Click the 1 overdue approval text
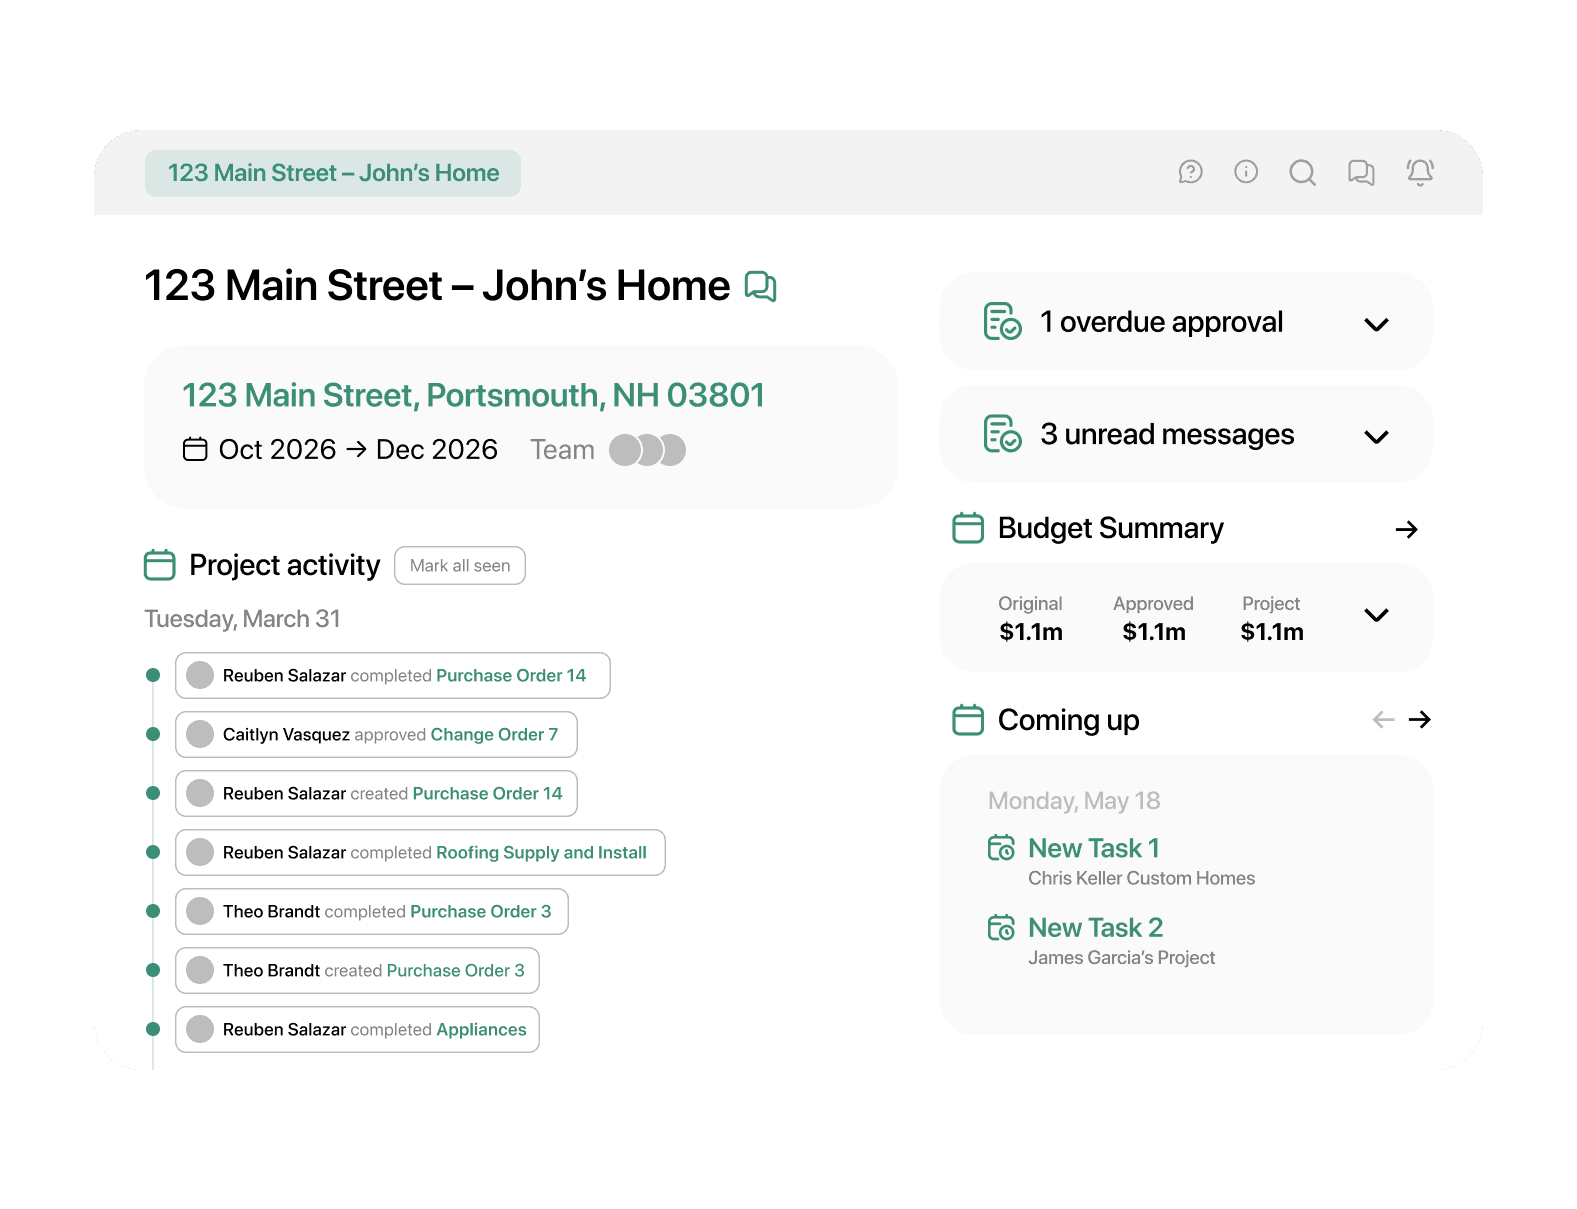The height and width of the screenshot is (1209, 1577). click(x=1161, y=322)
